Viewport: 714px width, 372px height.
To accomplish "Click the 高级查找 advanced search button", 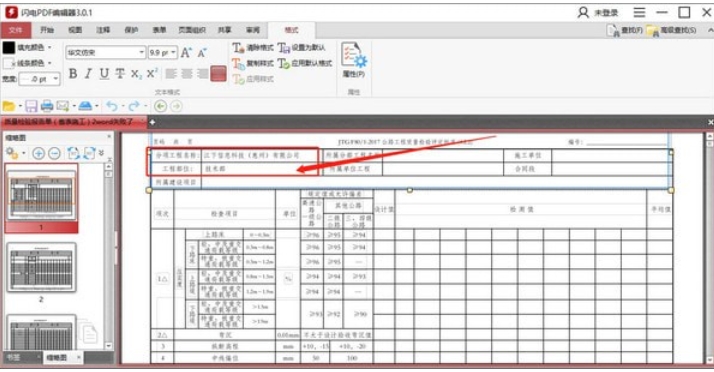I will [672, 31].
